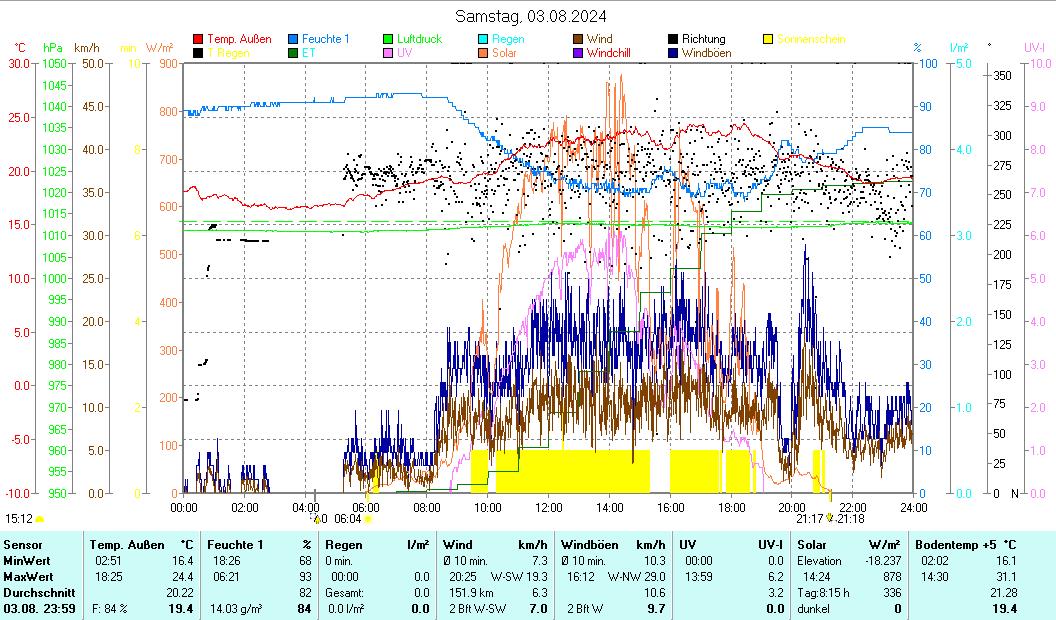Click the 15:12 marker at bottom left
This screenshot has width=1056, height=620.
19,519
